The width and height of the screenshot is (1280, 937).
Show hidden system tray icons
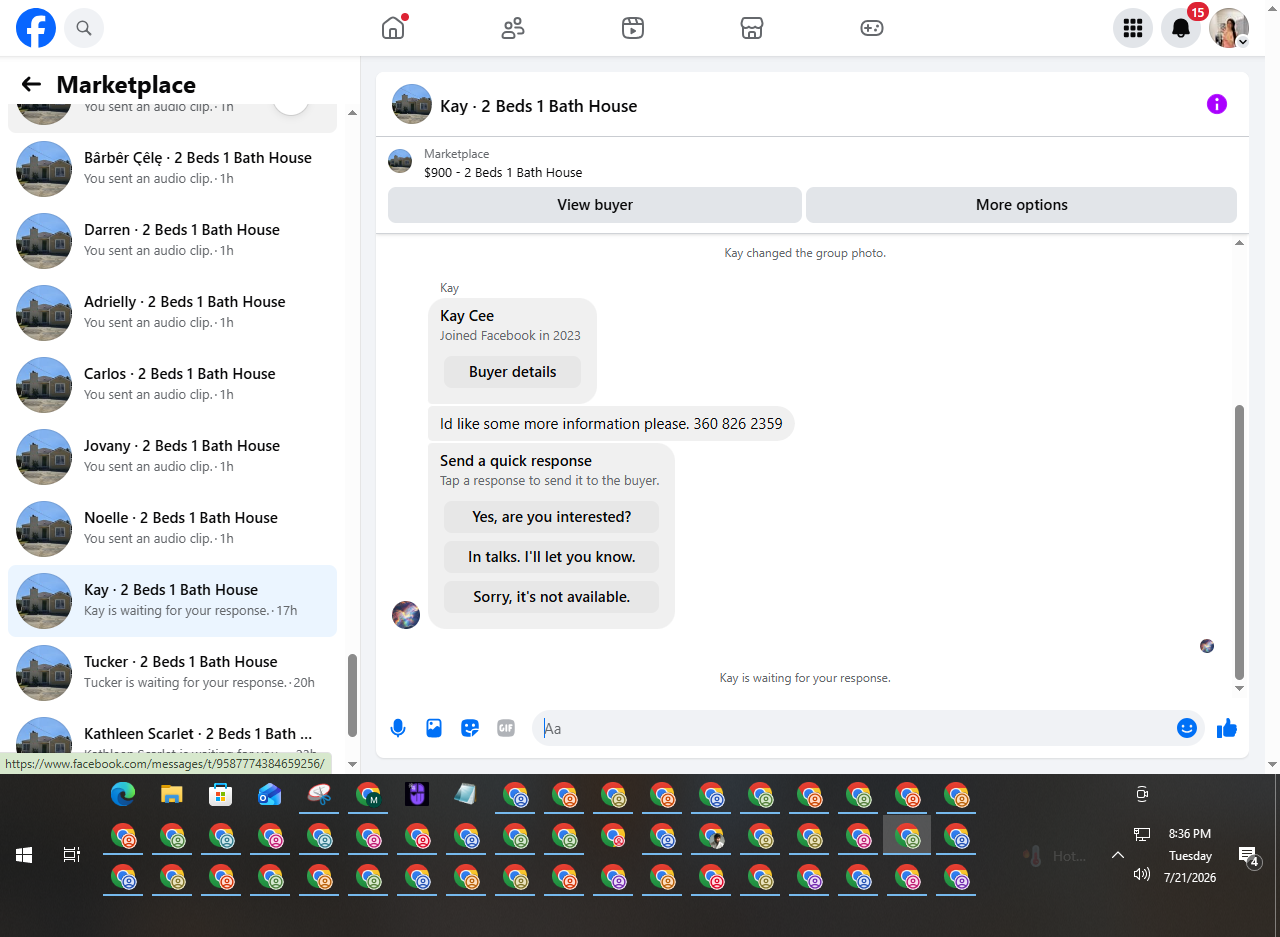(1118, 855)
